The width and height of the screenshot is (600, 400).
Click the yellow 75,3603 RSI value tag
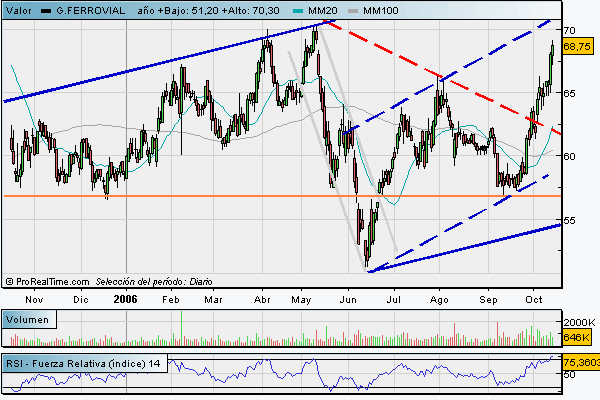(581, 362)
